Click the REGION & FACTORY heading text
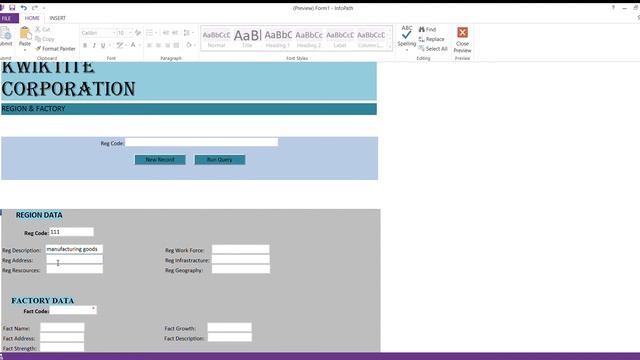Viewport: 640px width, 360px height. 33,109
